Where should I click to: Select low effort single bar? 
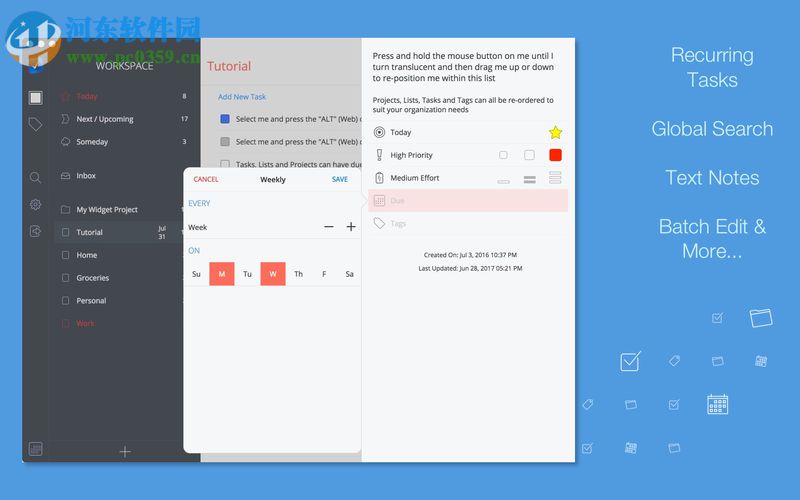tap(504, 181)
